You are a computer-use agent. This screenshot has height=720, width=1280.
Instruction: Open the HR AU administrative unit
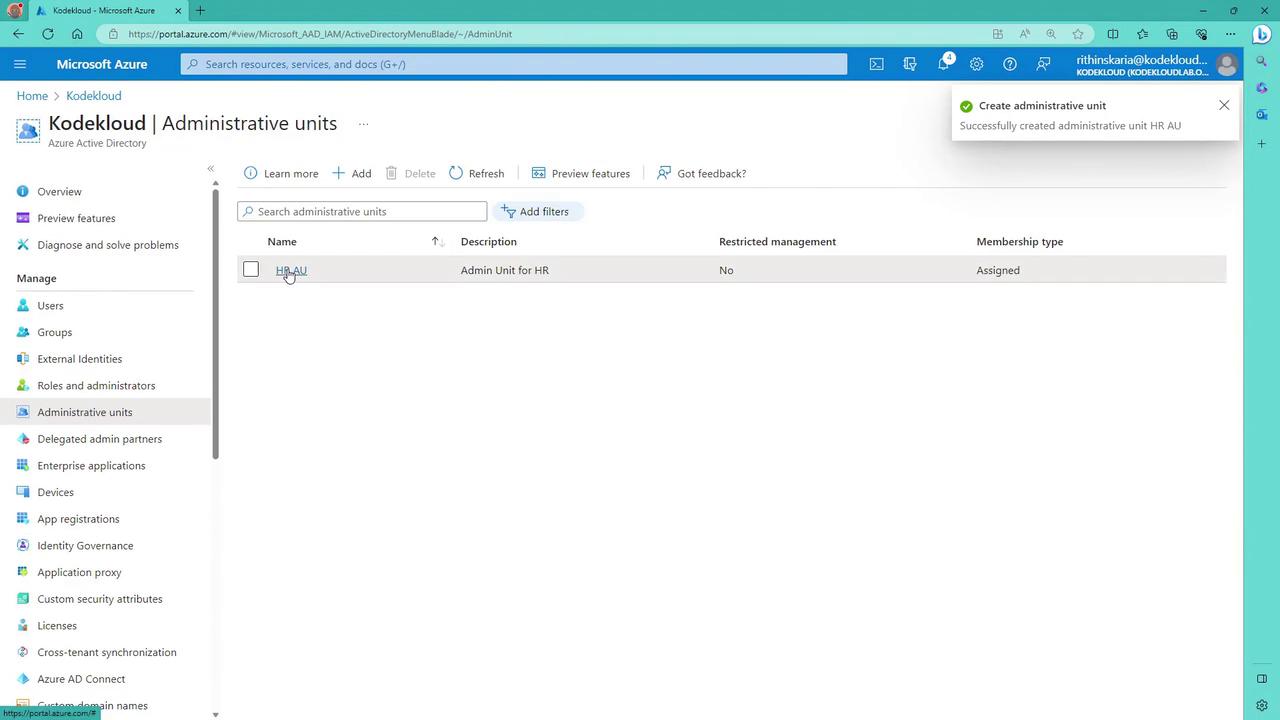[291, 270]
